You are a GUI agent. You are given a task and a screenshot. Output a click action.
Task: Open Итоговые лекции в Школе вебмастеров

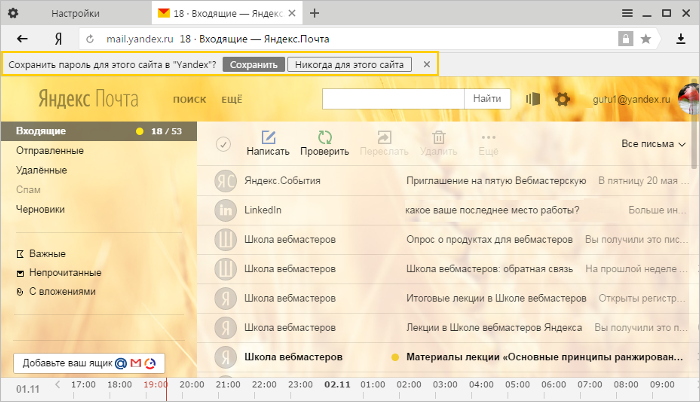496,298
